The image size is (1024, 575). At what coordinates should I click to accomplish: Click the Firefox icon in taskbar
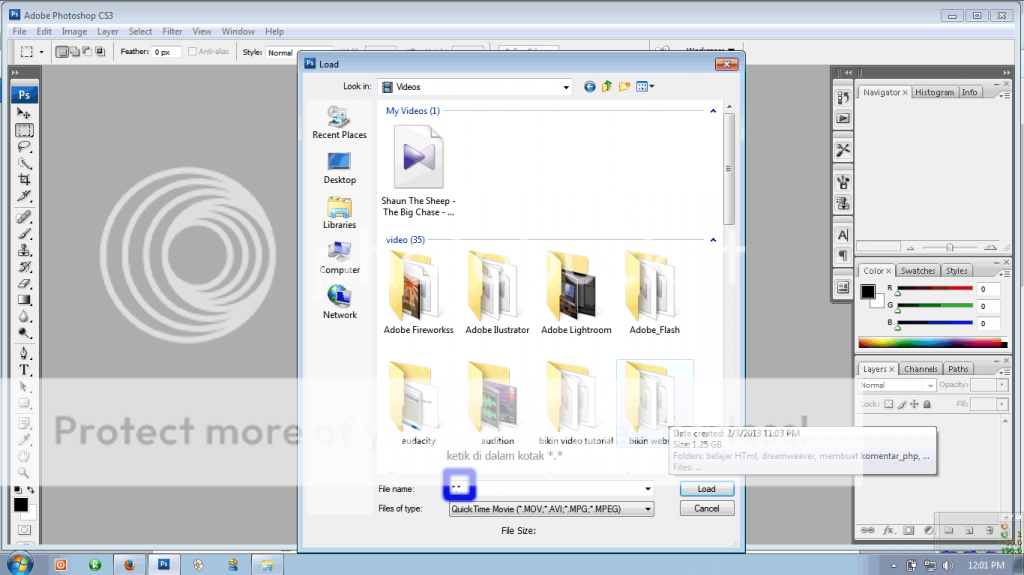[x=129, y=565]
